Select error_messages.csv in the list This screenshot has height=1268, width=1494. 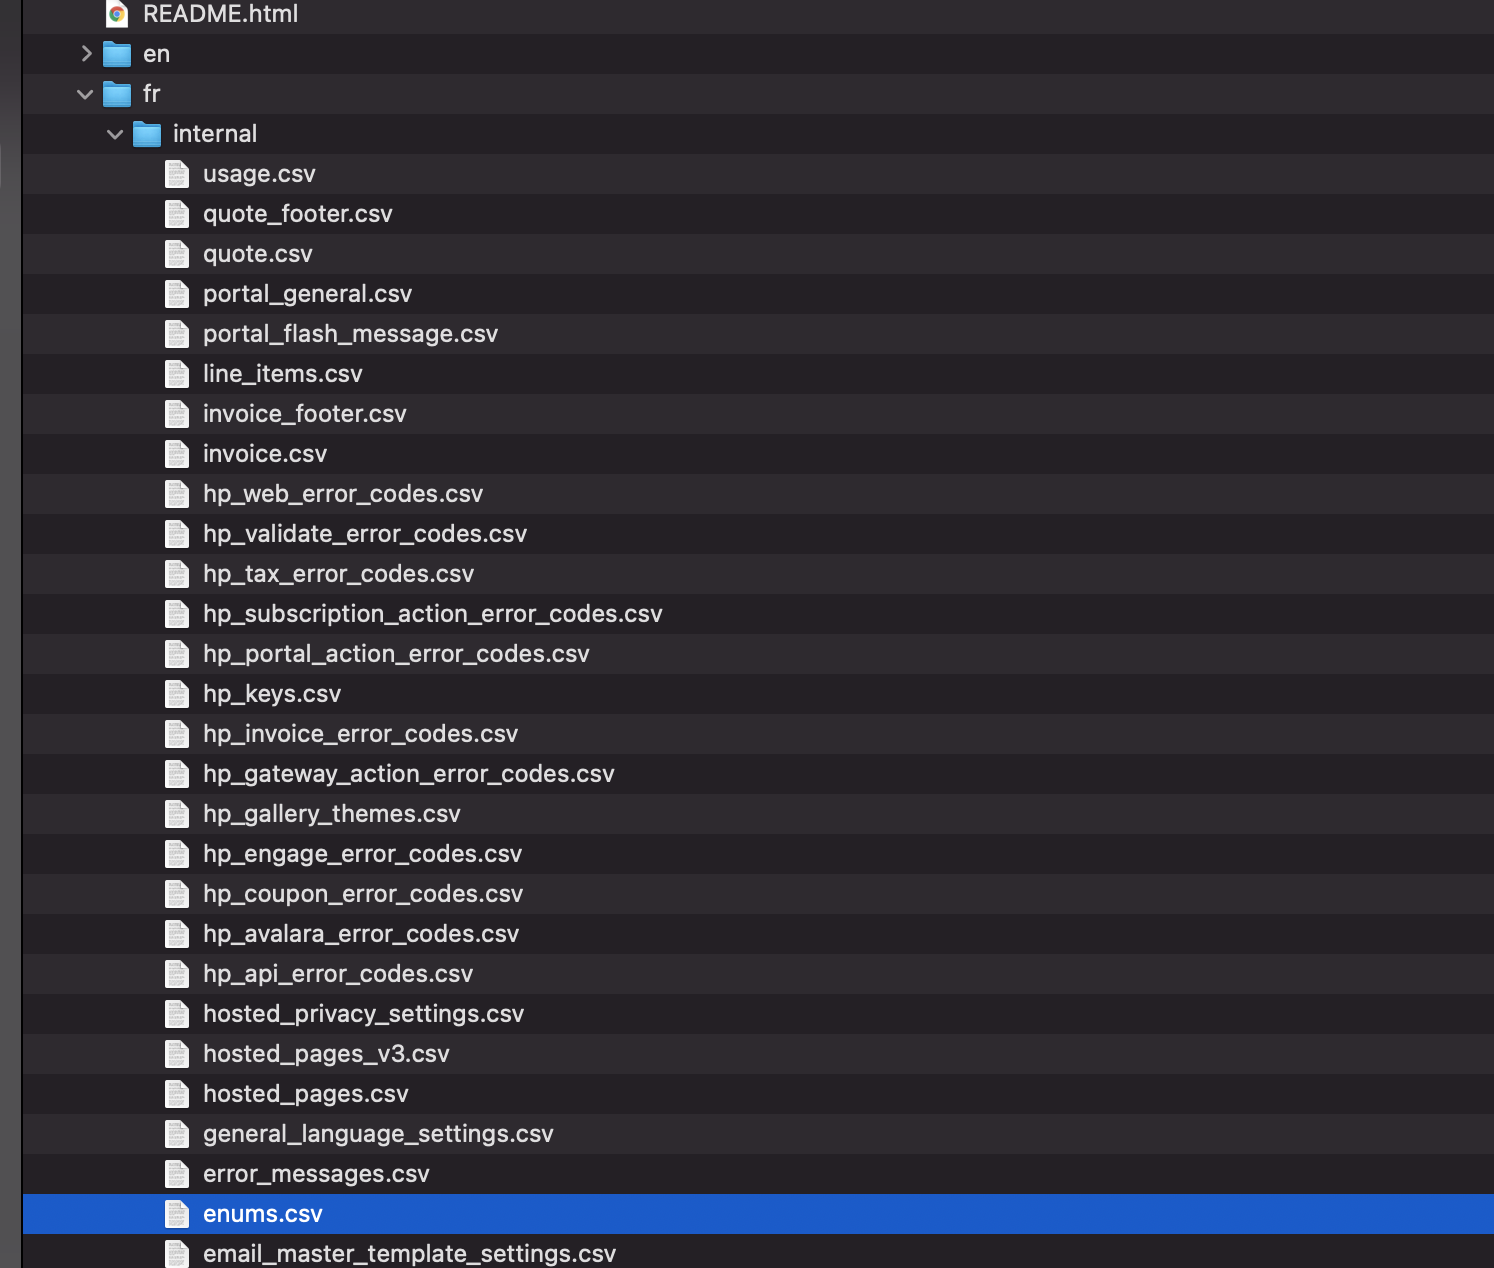316,1174
